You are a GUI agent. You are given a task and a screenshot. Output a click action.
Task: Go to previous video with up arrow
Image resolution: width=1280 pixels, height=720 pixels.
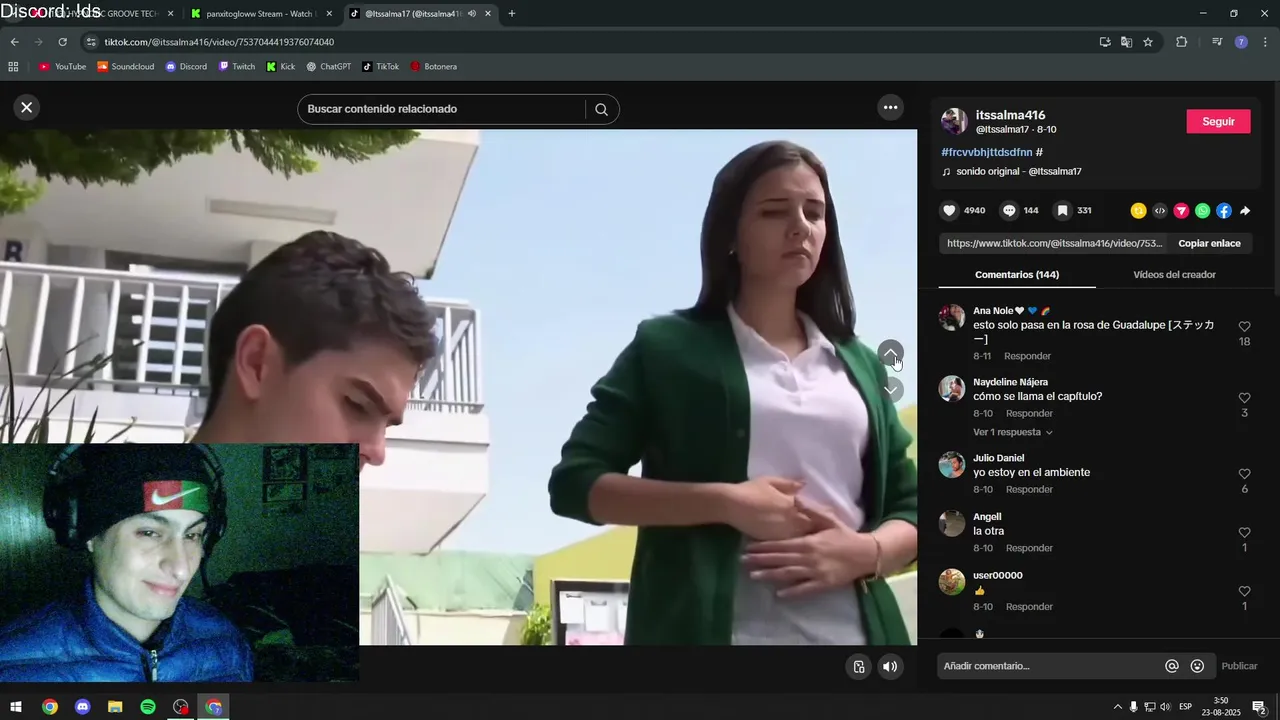pos(890,353)
